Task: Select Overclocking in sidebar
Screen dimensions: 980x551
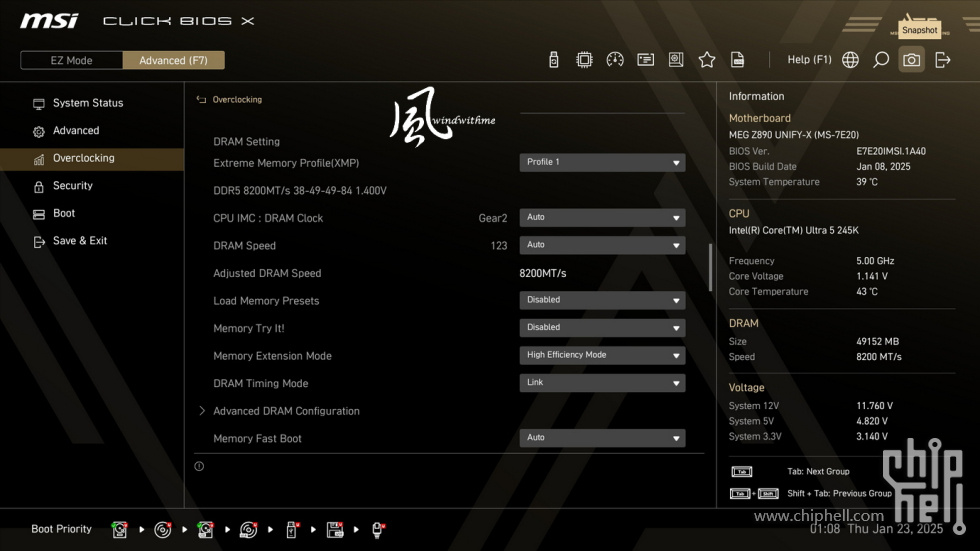Action: (92, 158)
